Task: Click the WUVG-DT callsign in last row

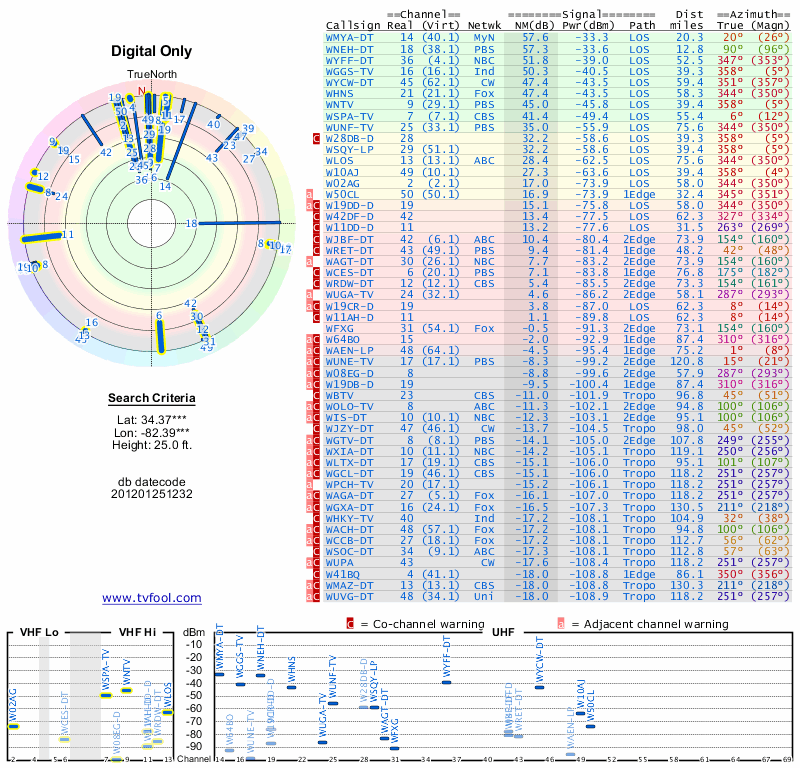Action: click(x=349, y=597)
